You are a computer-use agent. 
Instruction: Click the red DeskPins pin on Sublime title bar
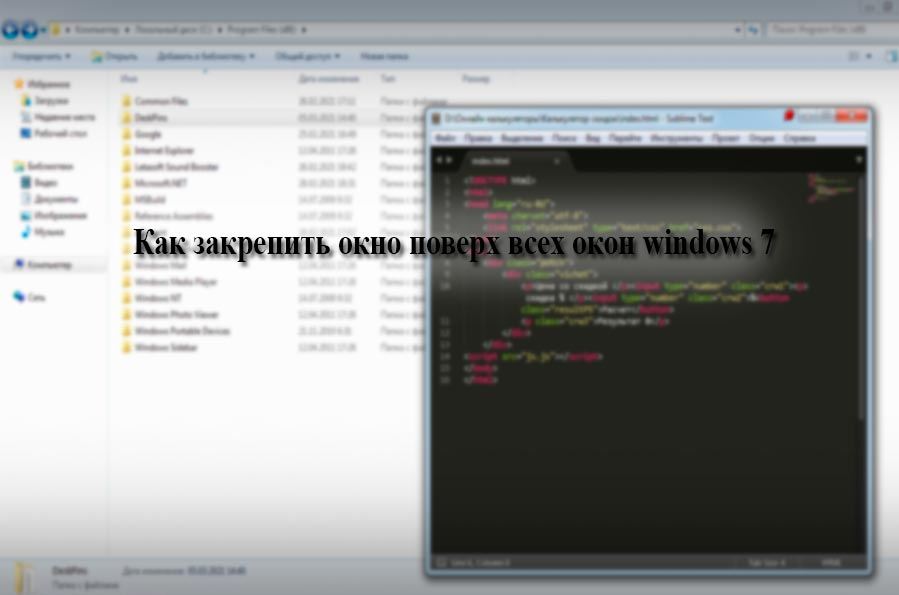(789, 115)
